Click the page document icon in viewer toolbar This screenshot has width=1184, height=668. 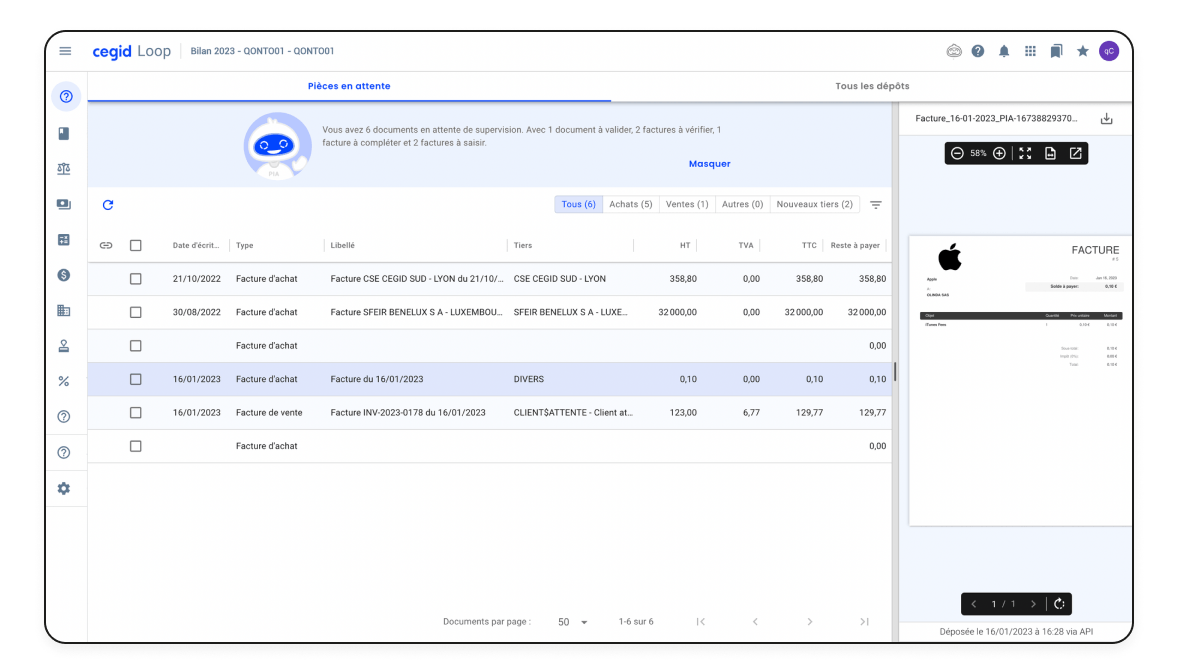(x=1050, y=153)
